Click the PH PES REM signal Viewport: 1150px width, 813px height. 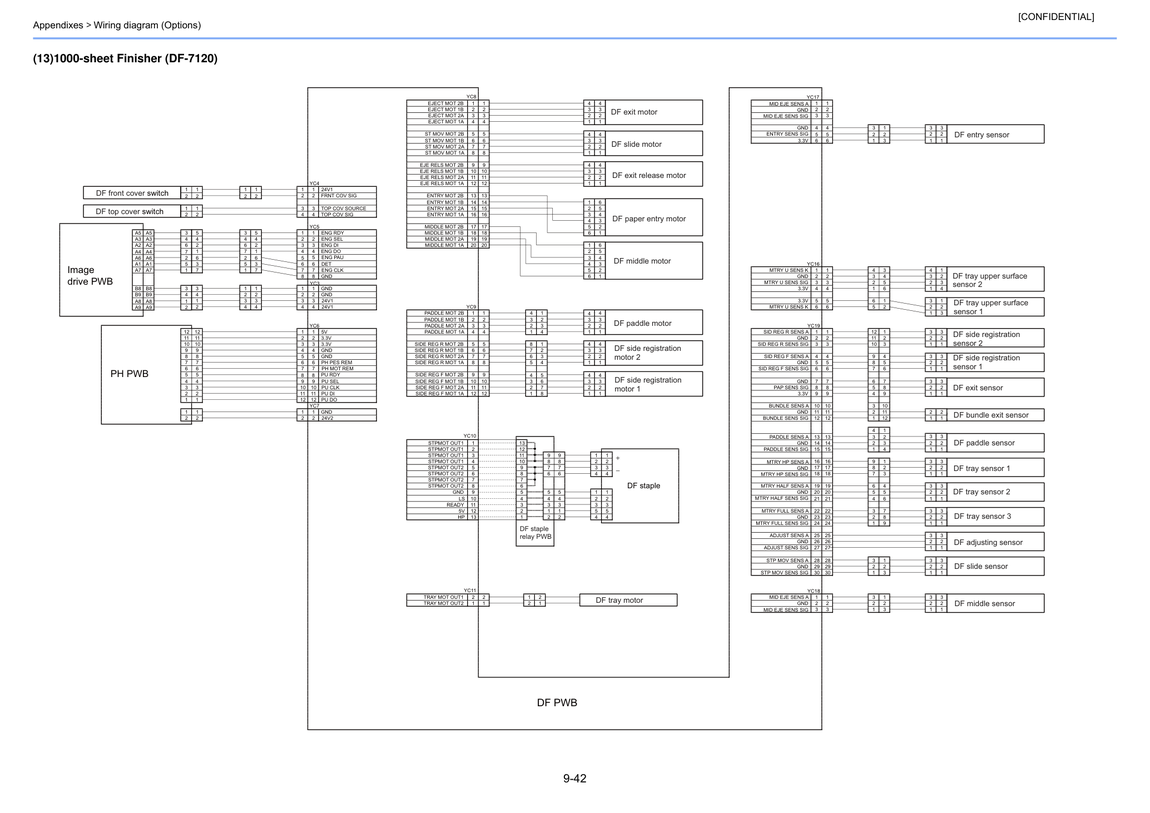pyautogui.click(x=337, y=363)
